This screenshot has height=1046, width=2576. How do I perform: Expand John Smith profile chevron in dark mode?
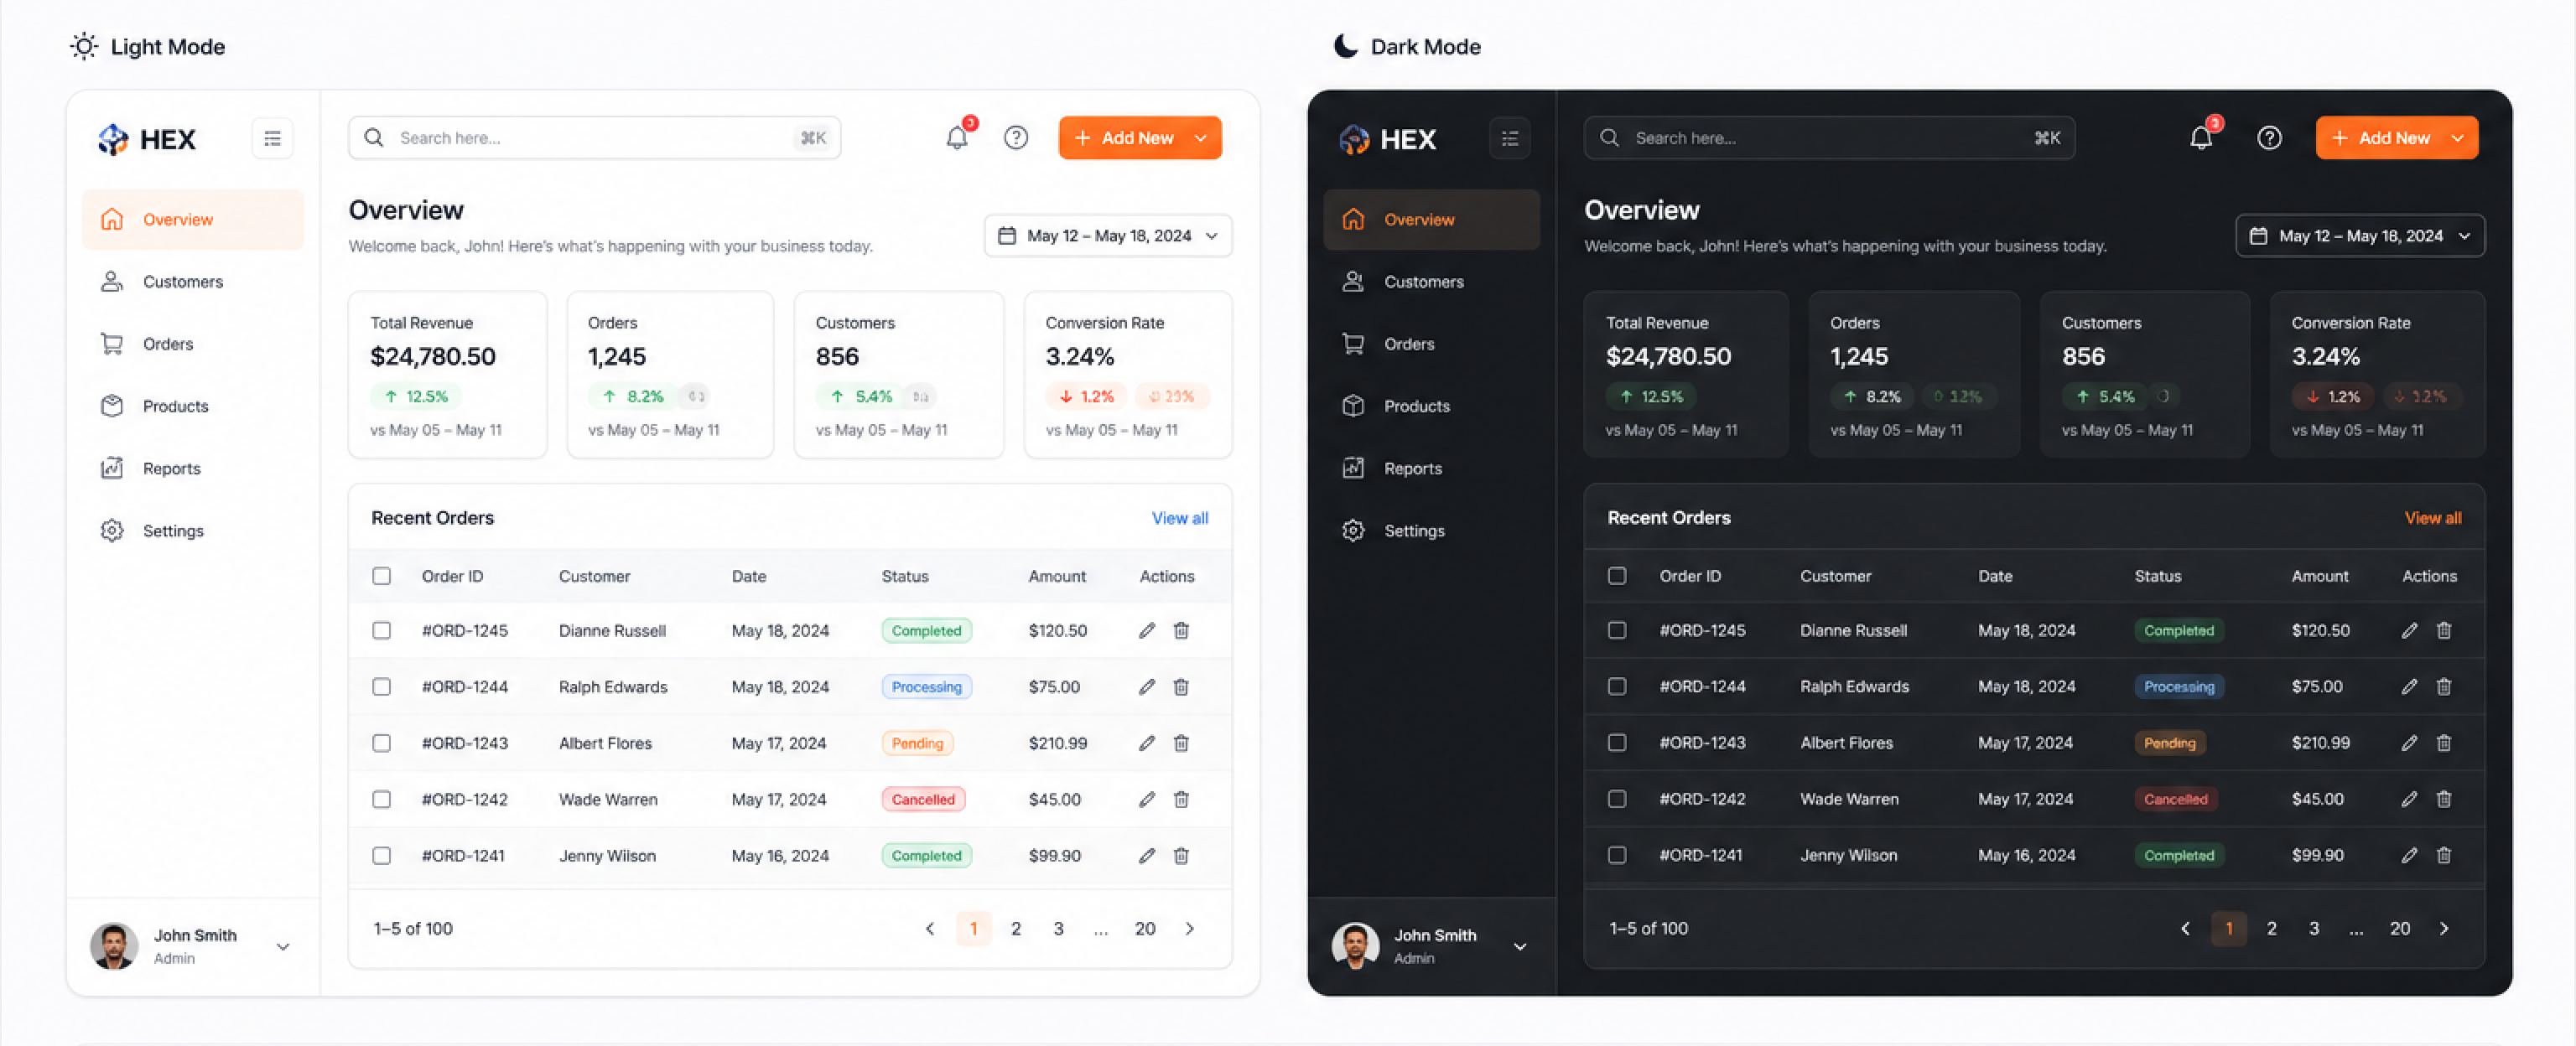coord(1520,947)
